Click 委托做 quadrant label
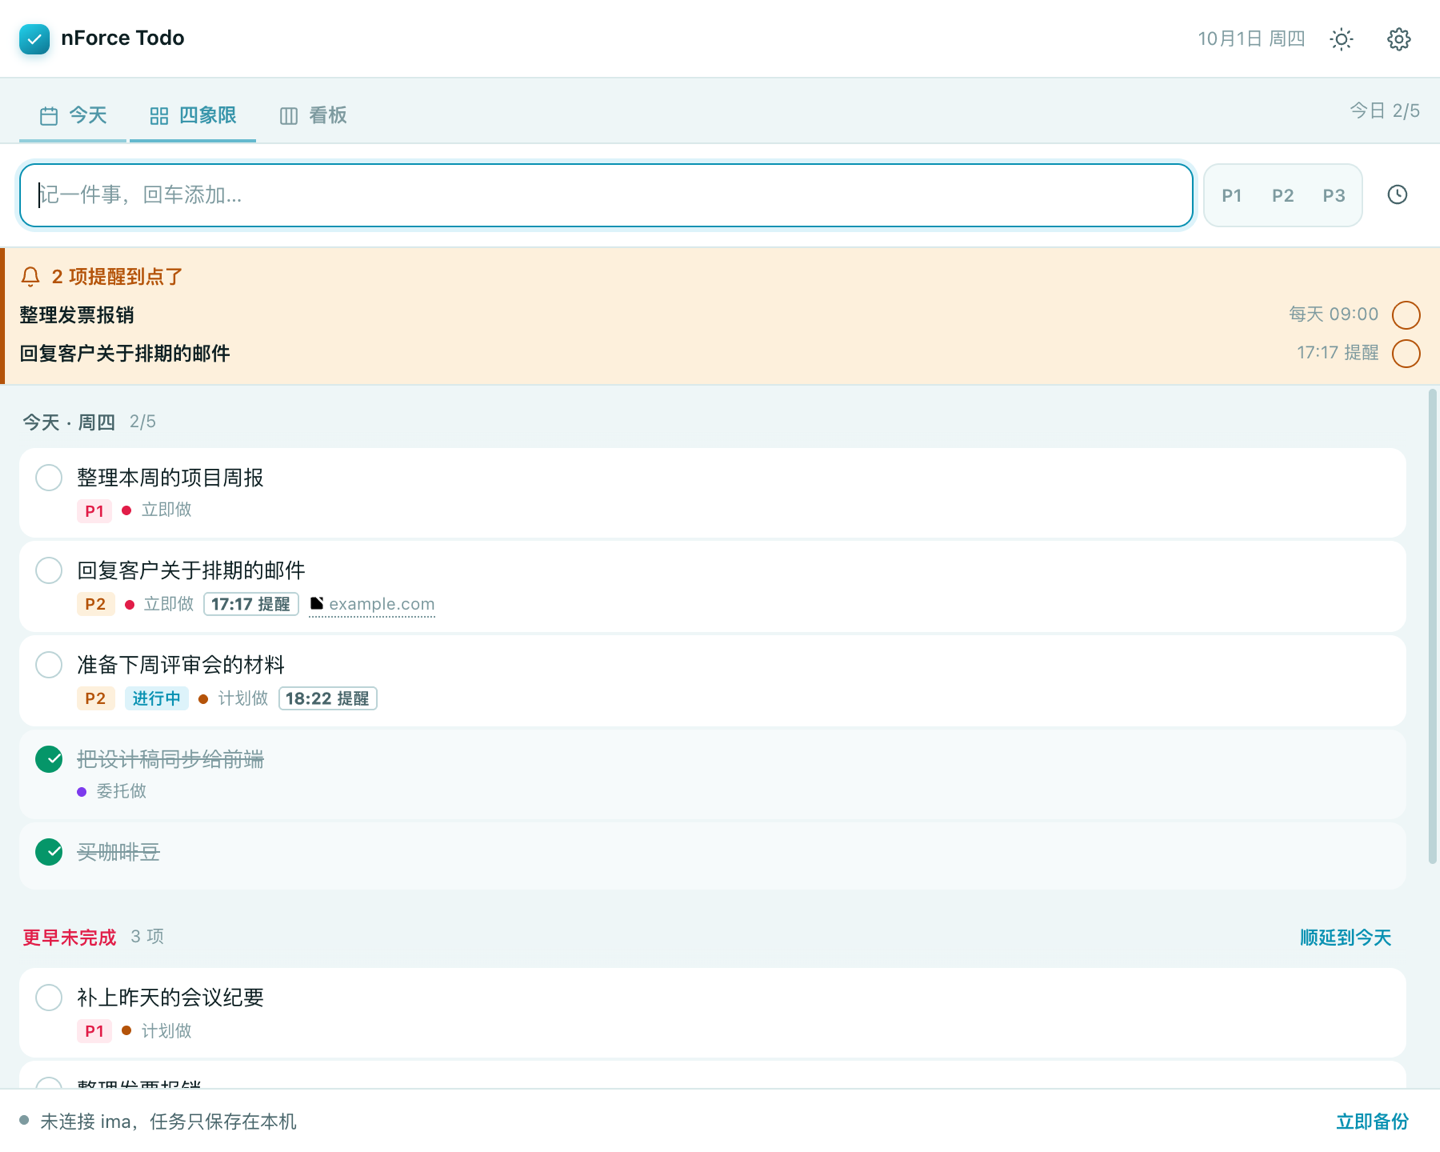This screenshot has width=1440, height=1152. click(x=121, y=791)
